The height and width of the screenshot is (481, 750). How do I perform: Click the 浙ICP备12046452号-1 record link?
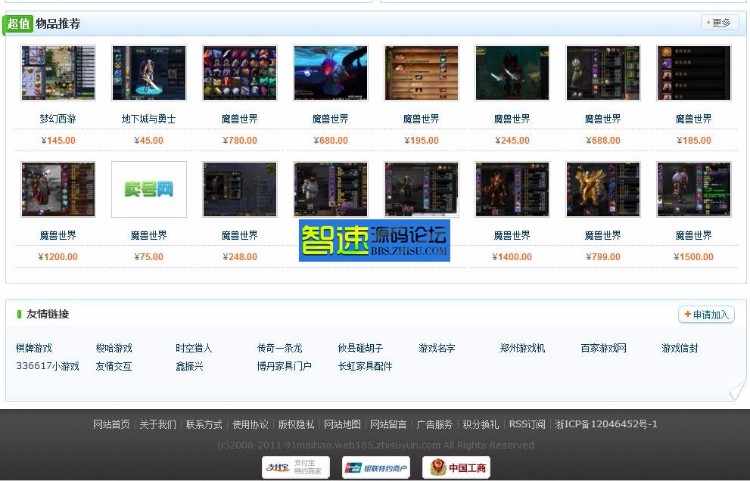pyautogui.click(x=606, y=425)
